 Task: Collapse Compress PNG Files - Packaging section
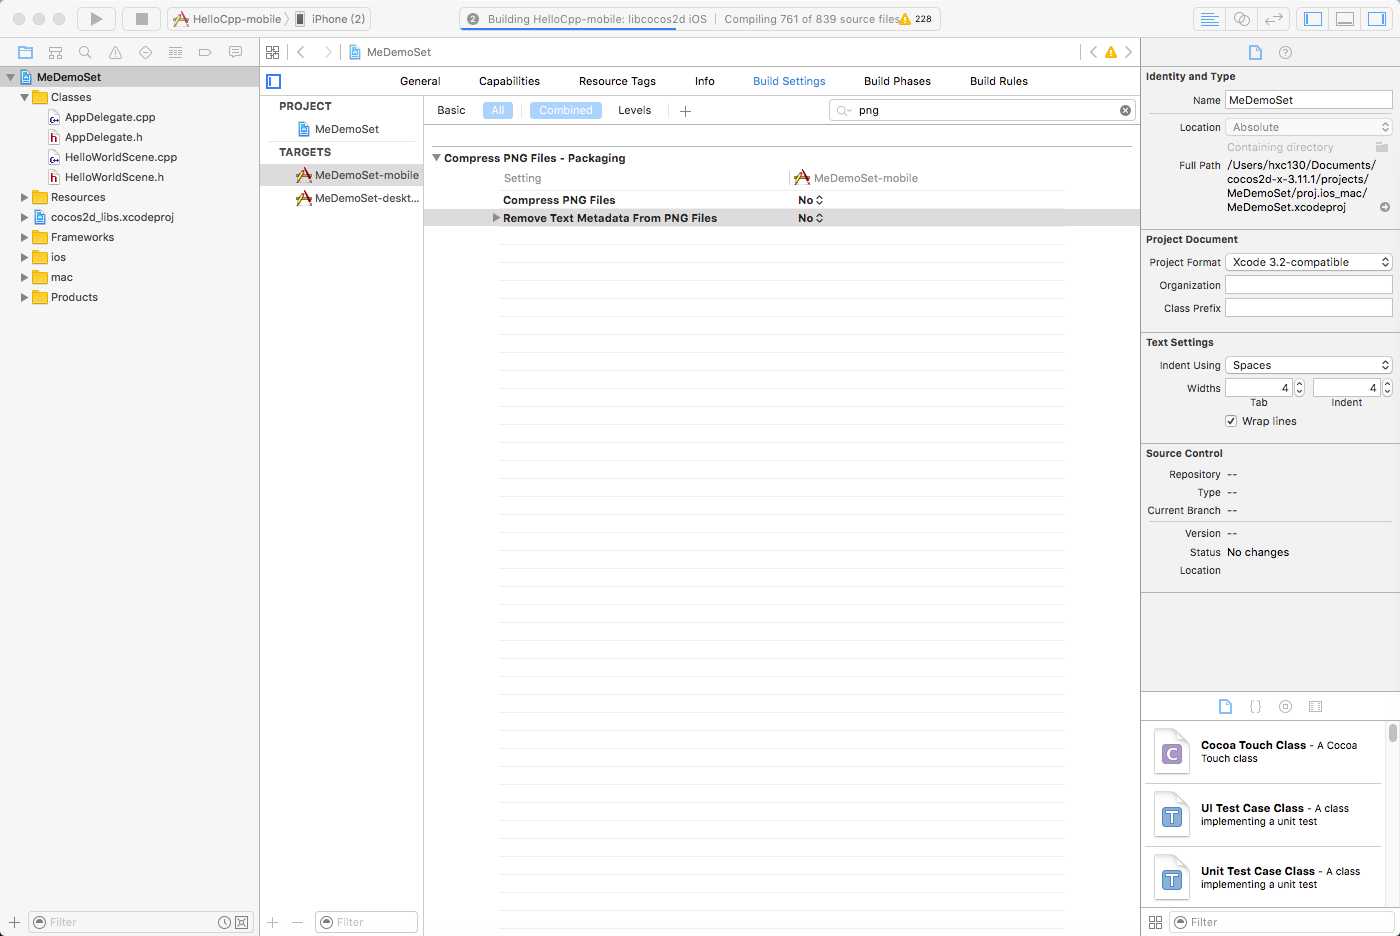point(436,158)
